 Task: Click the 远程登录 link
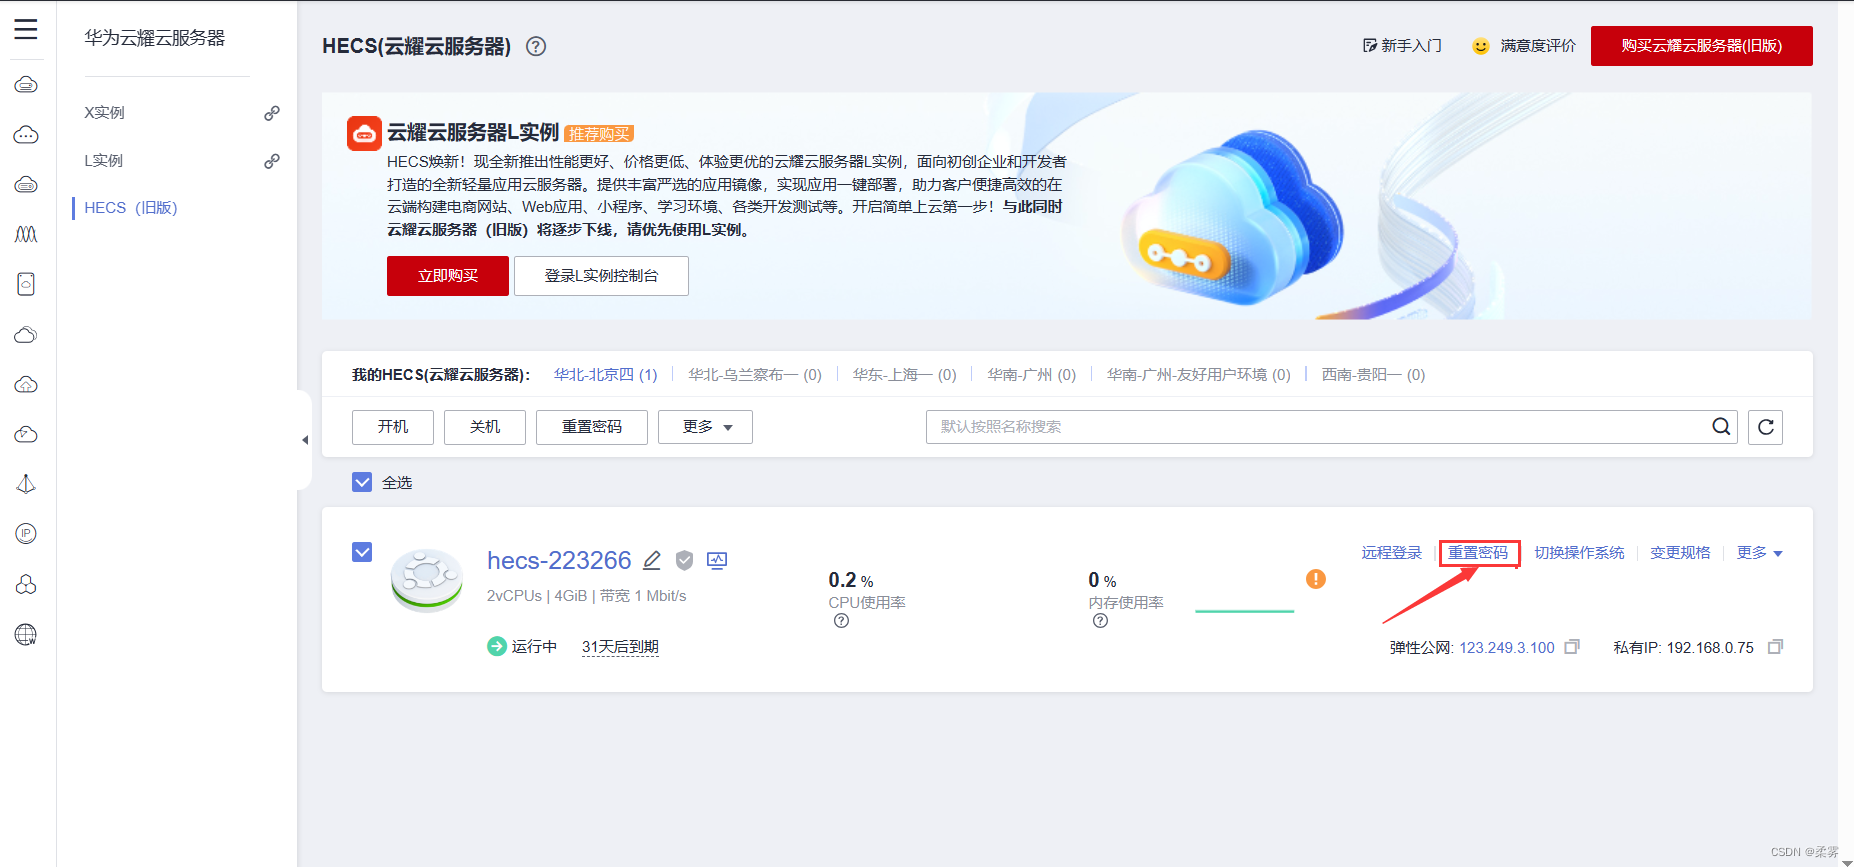tap(1391, 553)
